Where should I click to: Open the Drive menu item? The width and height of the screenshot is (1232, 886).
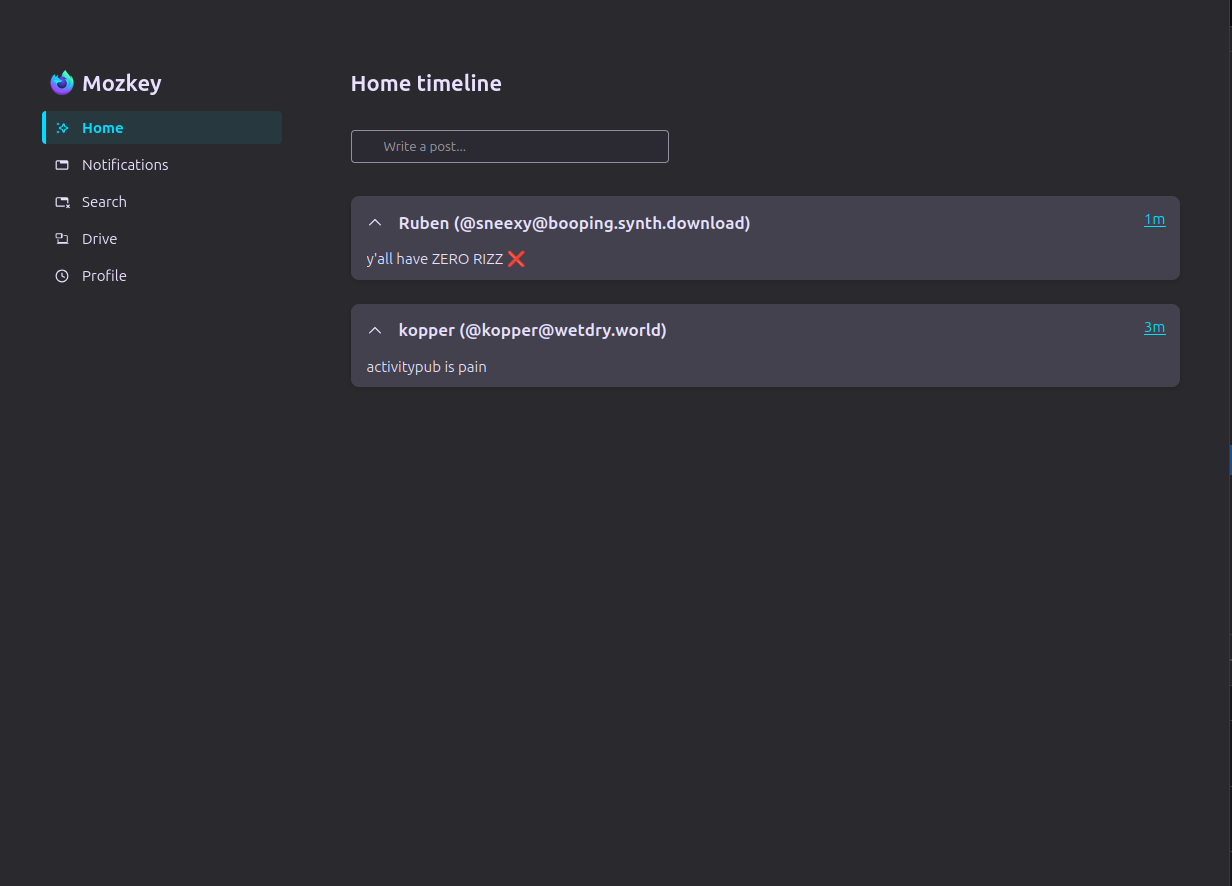(x=100, y=239)
